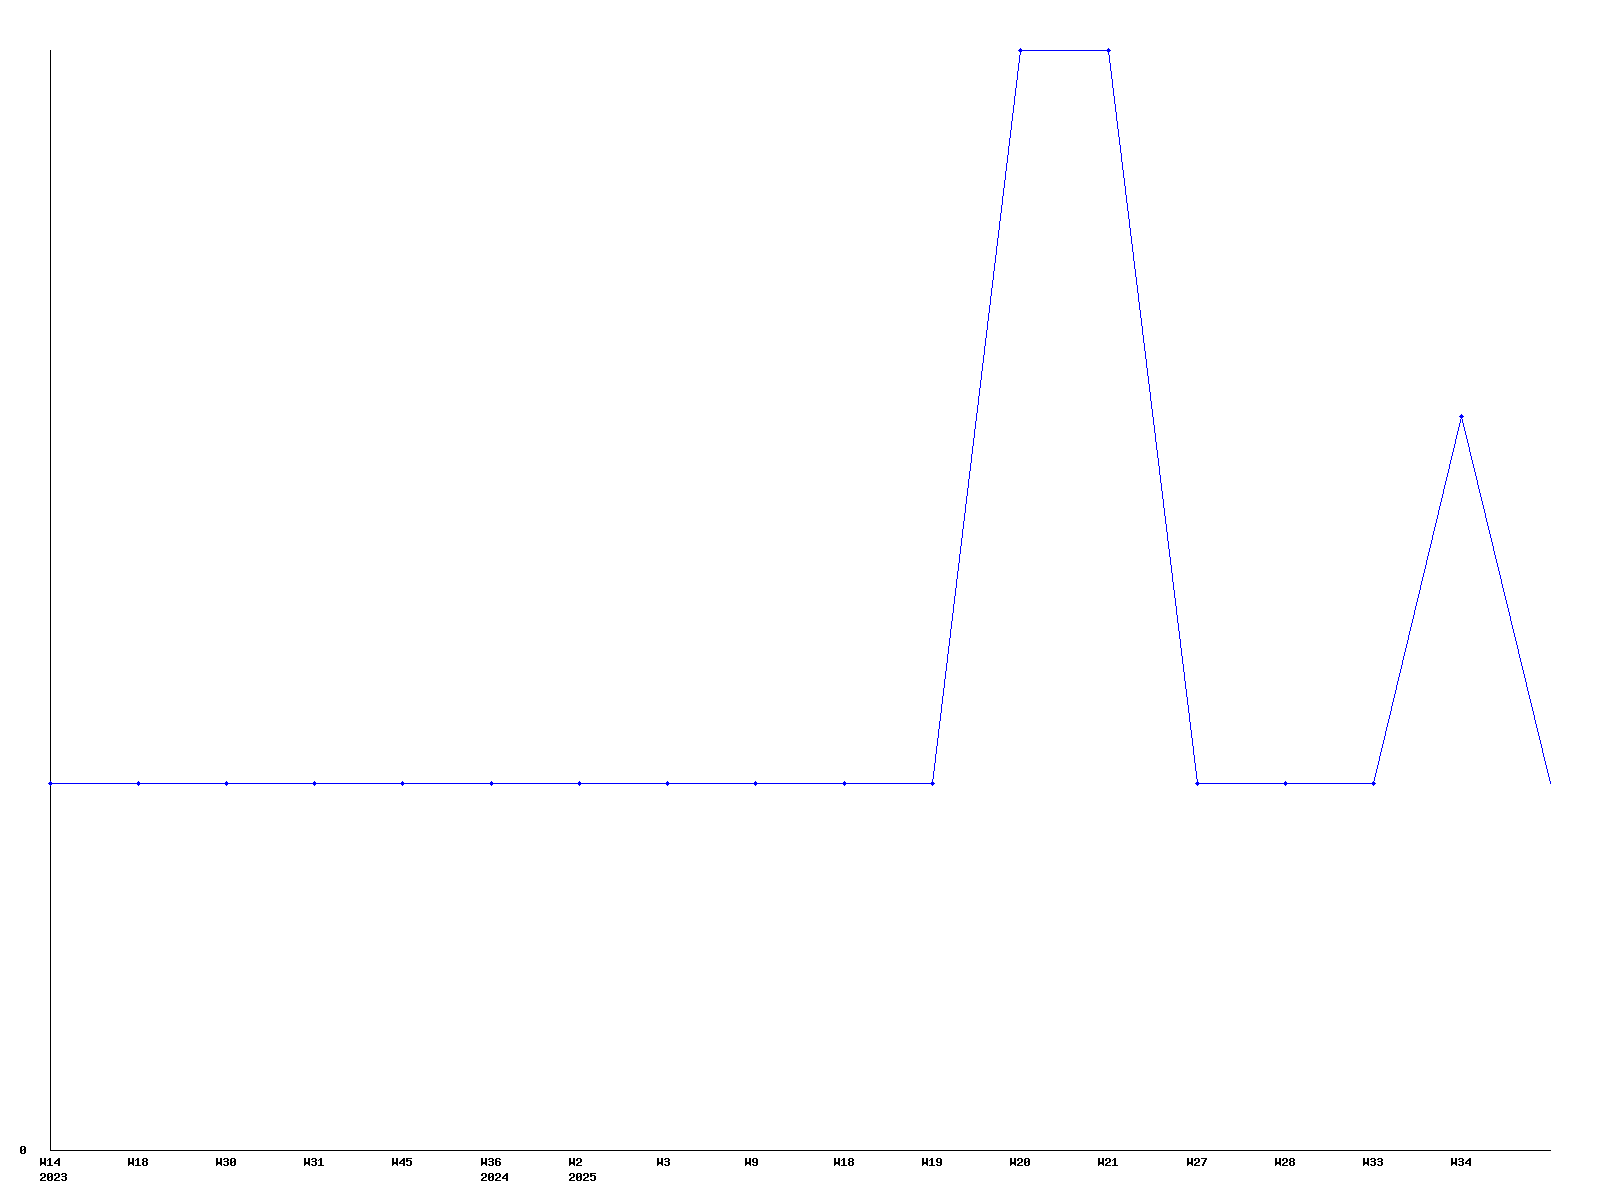The height and width of the screenshot is (1200, 1600).
Task: Click the 2023 year label
Action: (53, 1177)
